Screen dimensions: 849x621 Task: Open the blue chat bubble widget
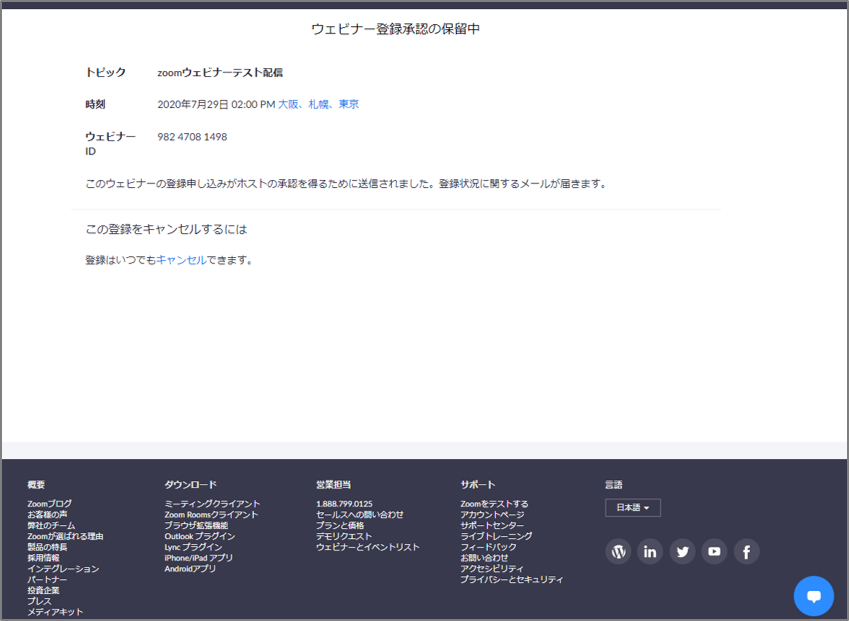pyautogui.click(x=814, y=596)
